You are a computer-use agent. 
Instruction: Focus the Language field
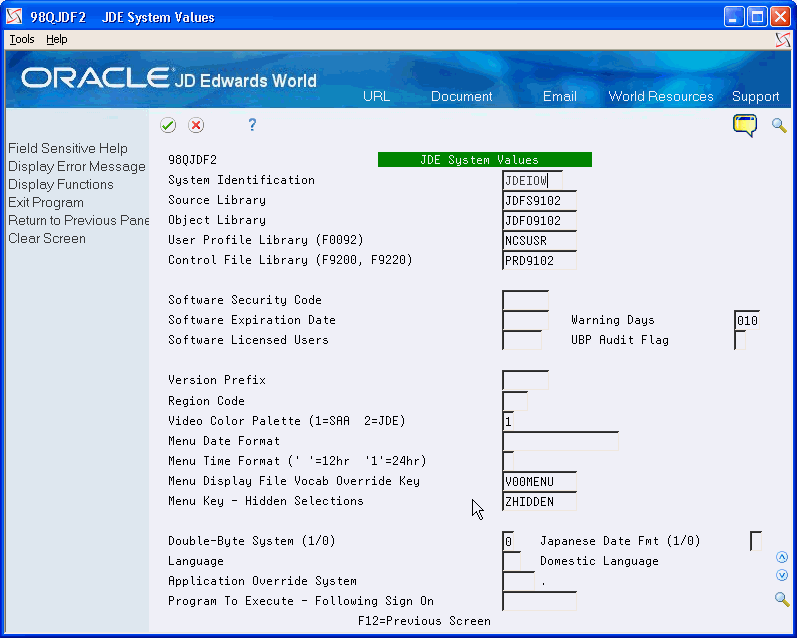(511, 561)
